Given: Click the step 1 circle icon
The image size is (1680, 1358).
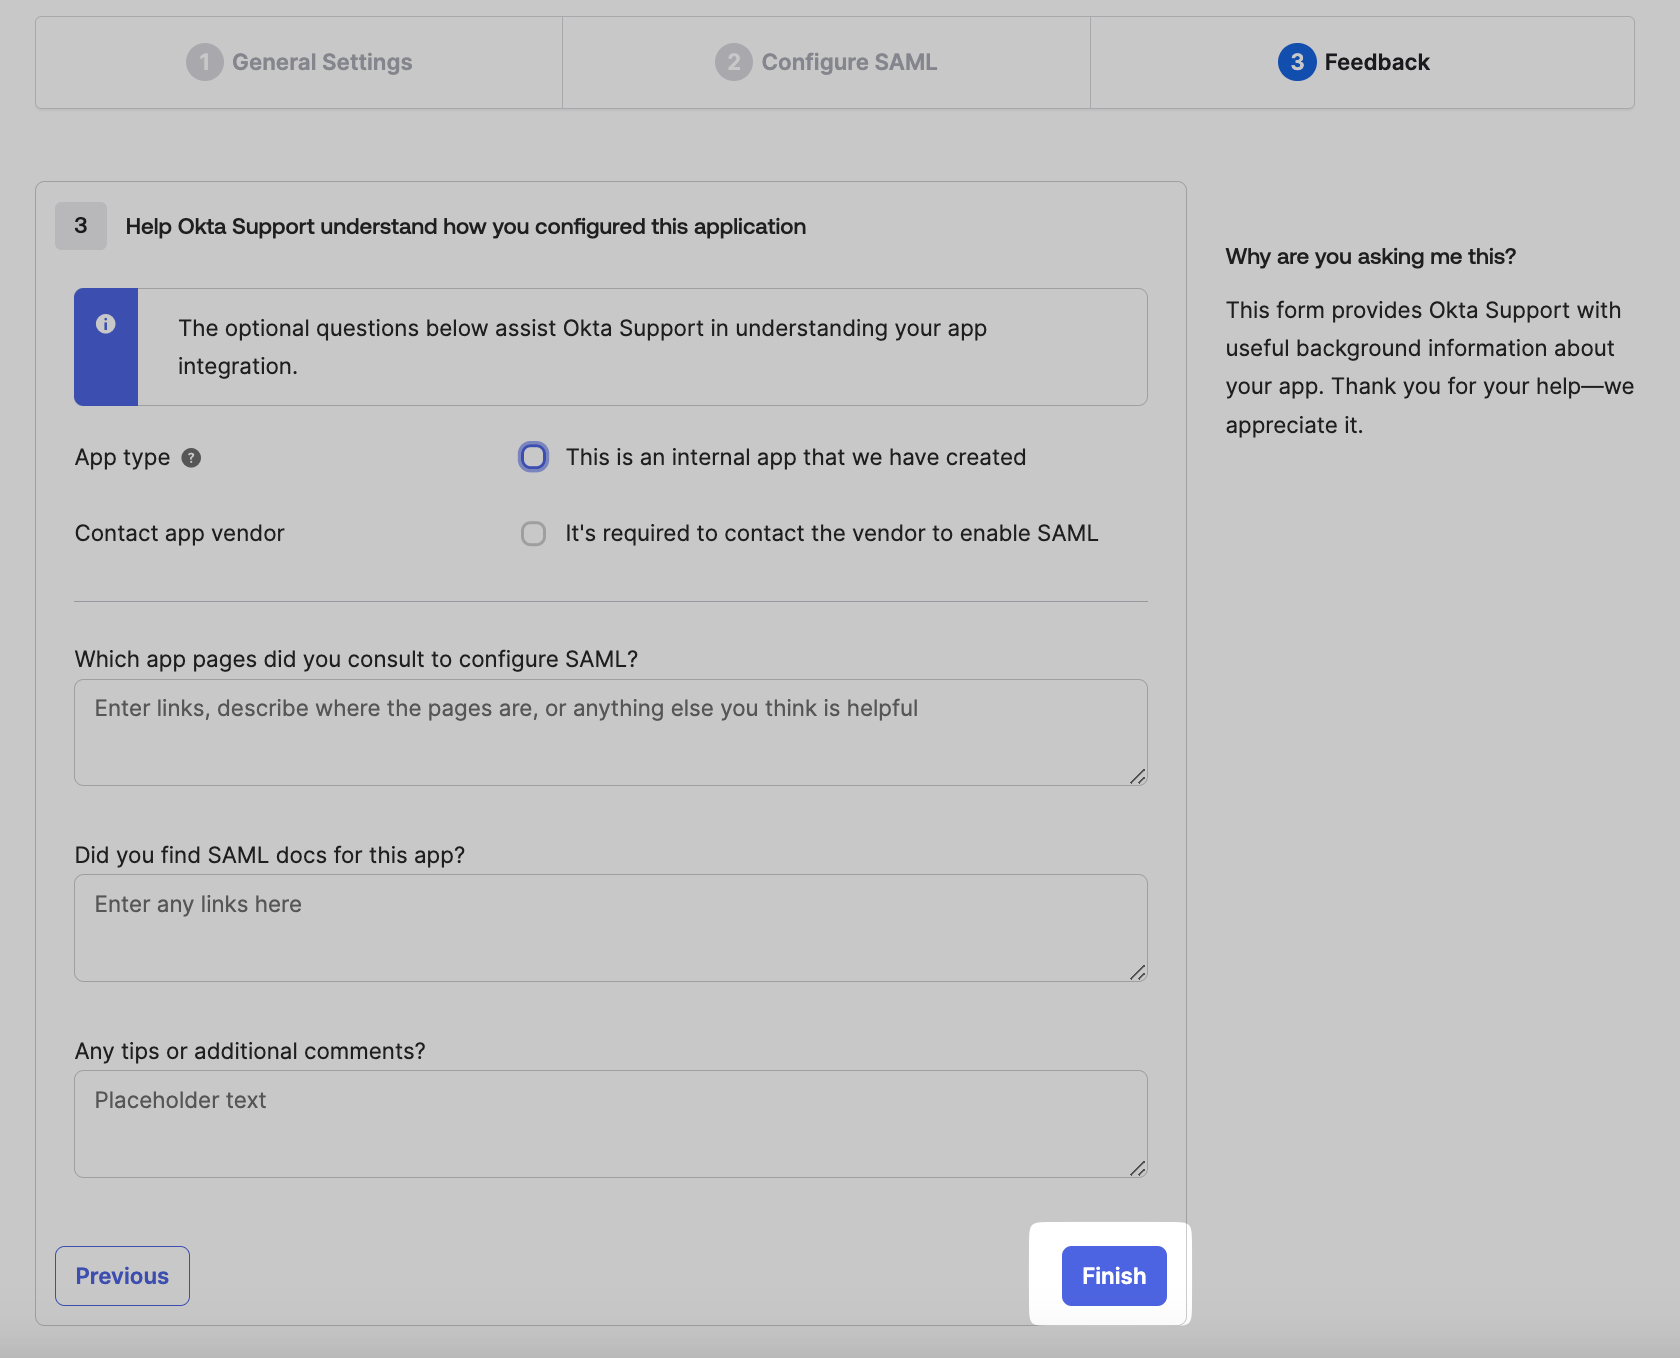Looking at the screenshot, I should tap(204, 61).
